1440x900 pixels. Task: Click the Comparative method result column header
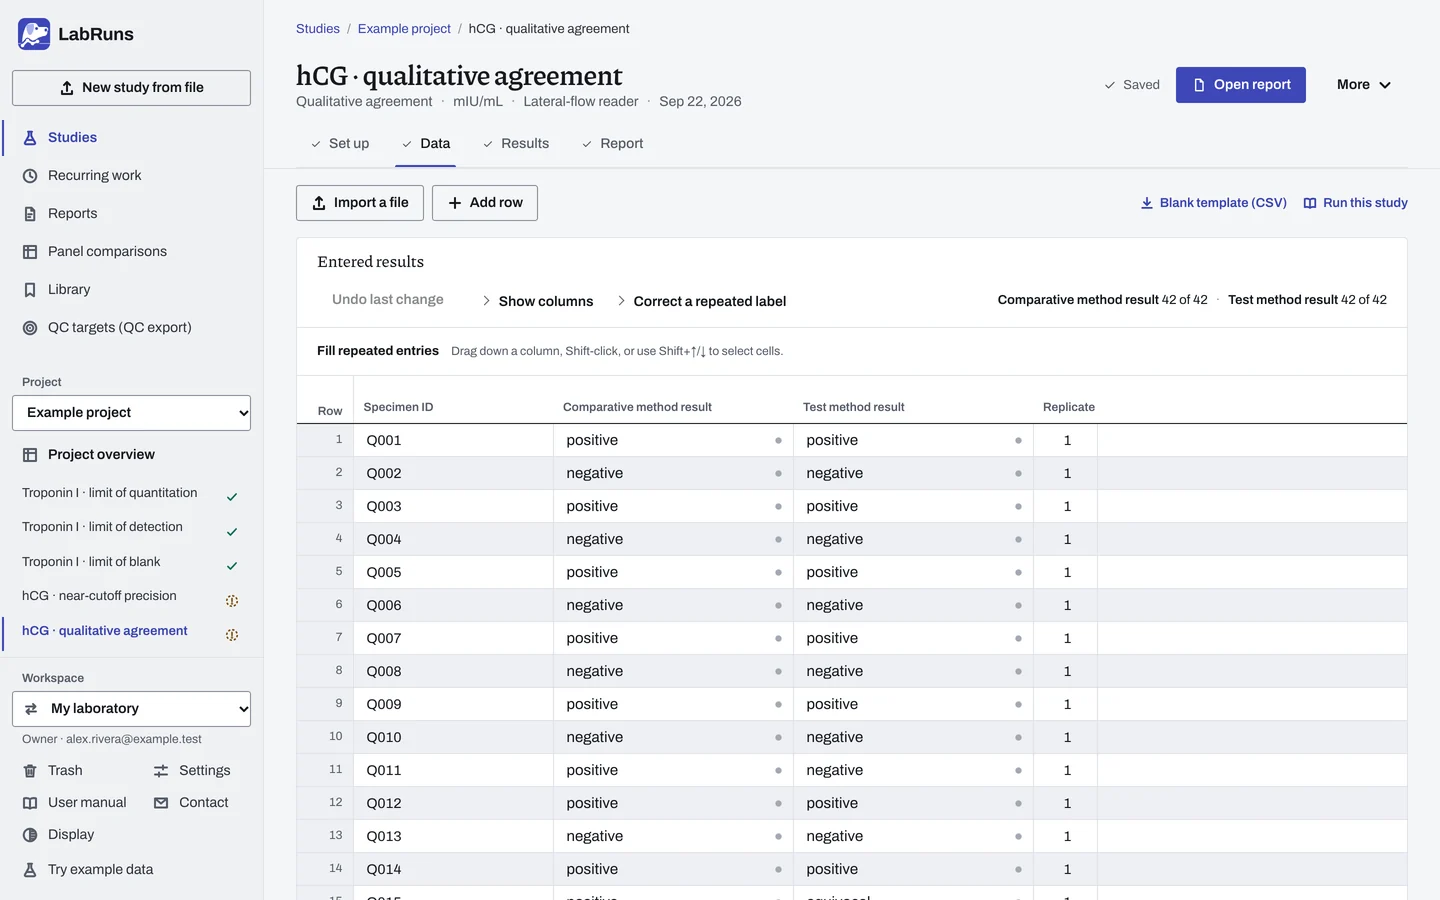click(x=637, y=407)
